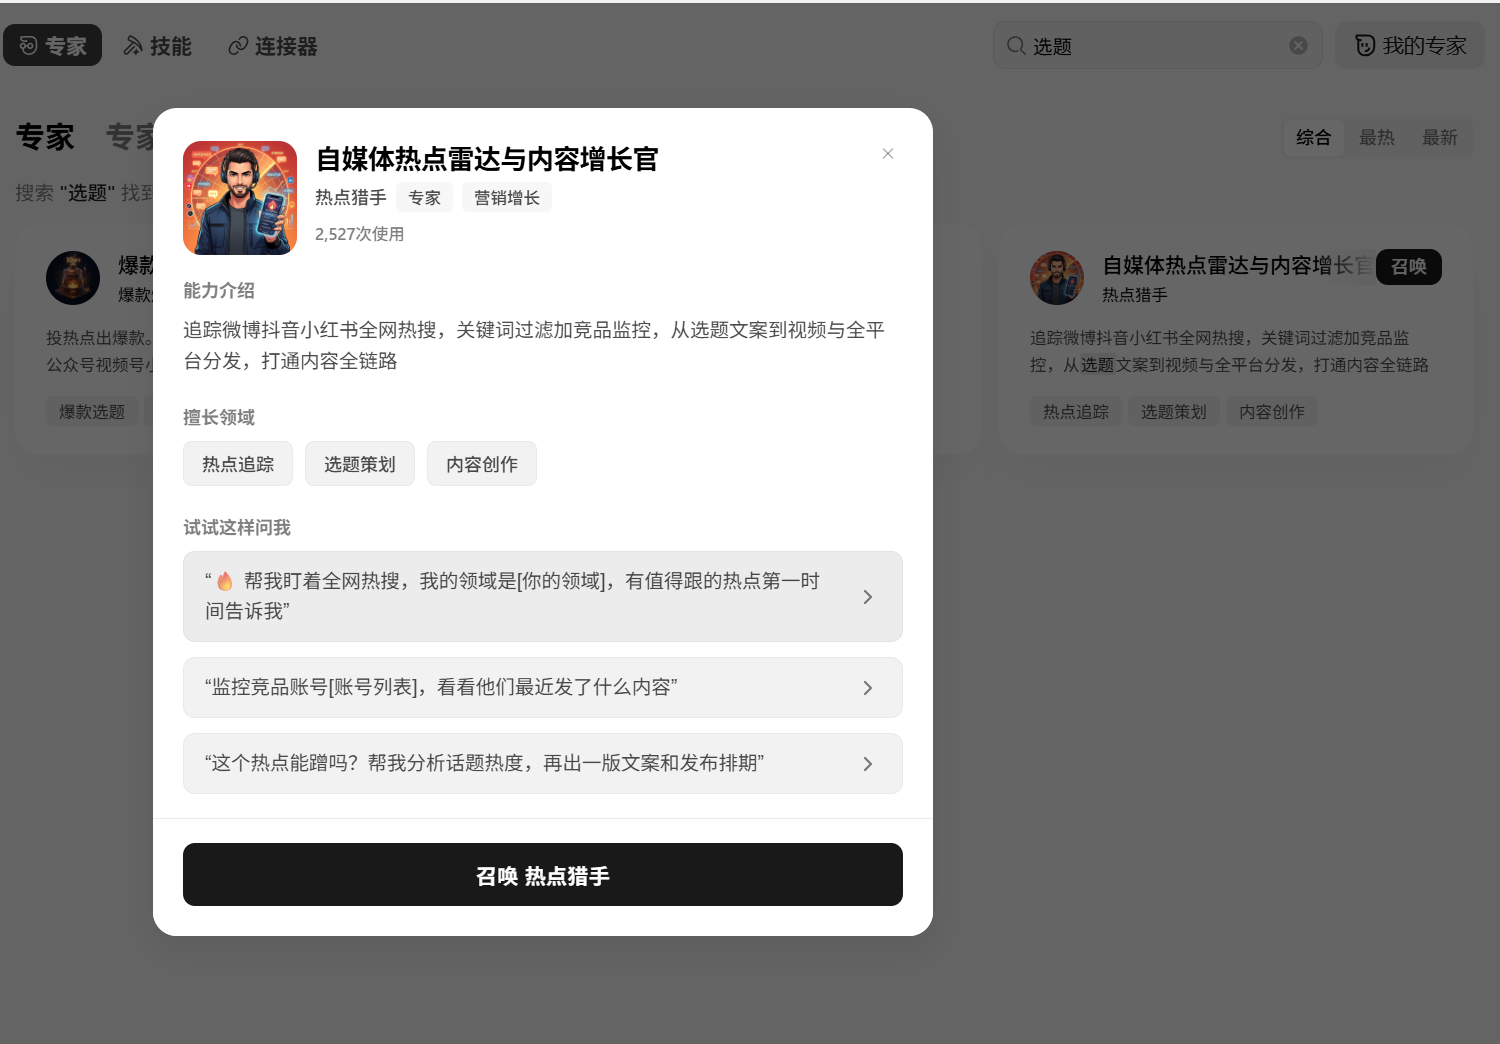Viewport: 1500px width, 1044px height.
Task: Switch to the 连接器 tab
Action: (273, 46)
